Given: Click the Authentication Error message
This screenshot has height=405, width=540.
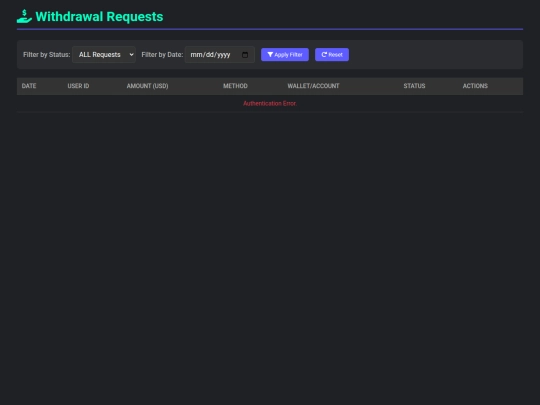Looking at the screenshot, I should point(270,103).
